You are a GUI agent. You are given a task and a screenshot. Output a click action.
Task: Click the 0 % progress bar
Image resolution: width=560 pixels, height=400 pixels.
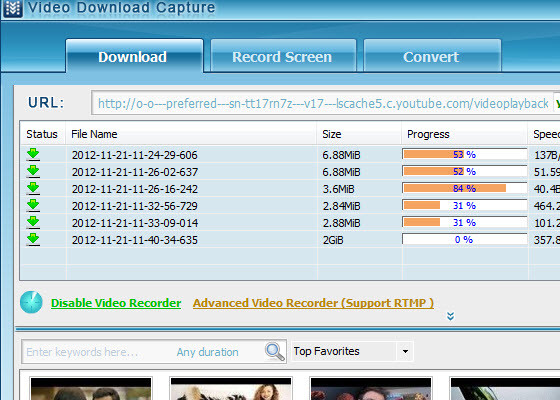(465, 239)
